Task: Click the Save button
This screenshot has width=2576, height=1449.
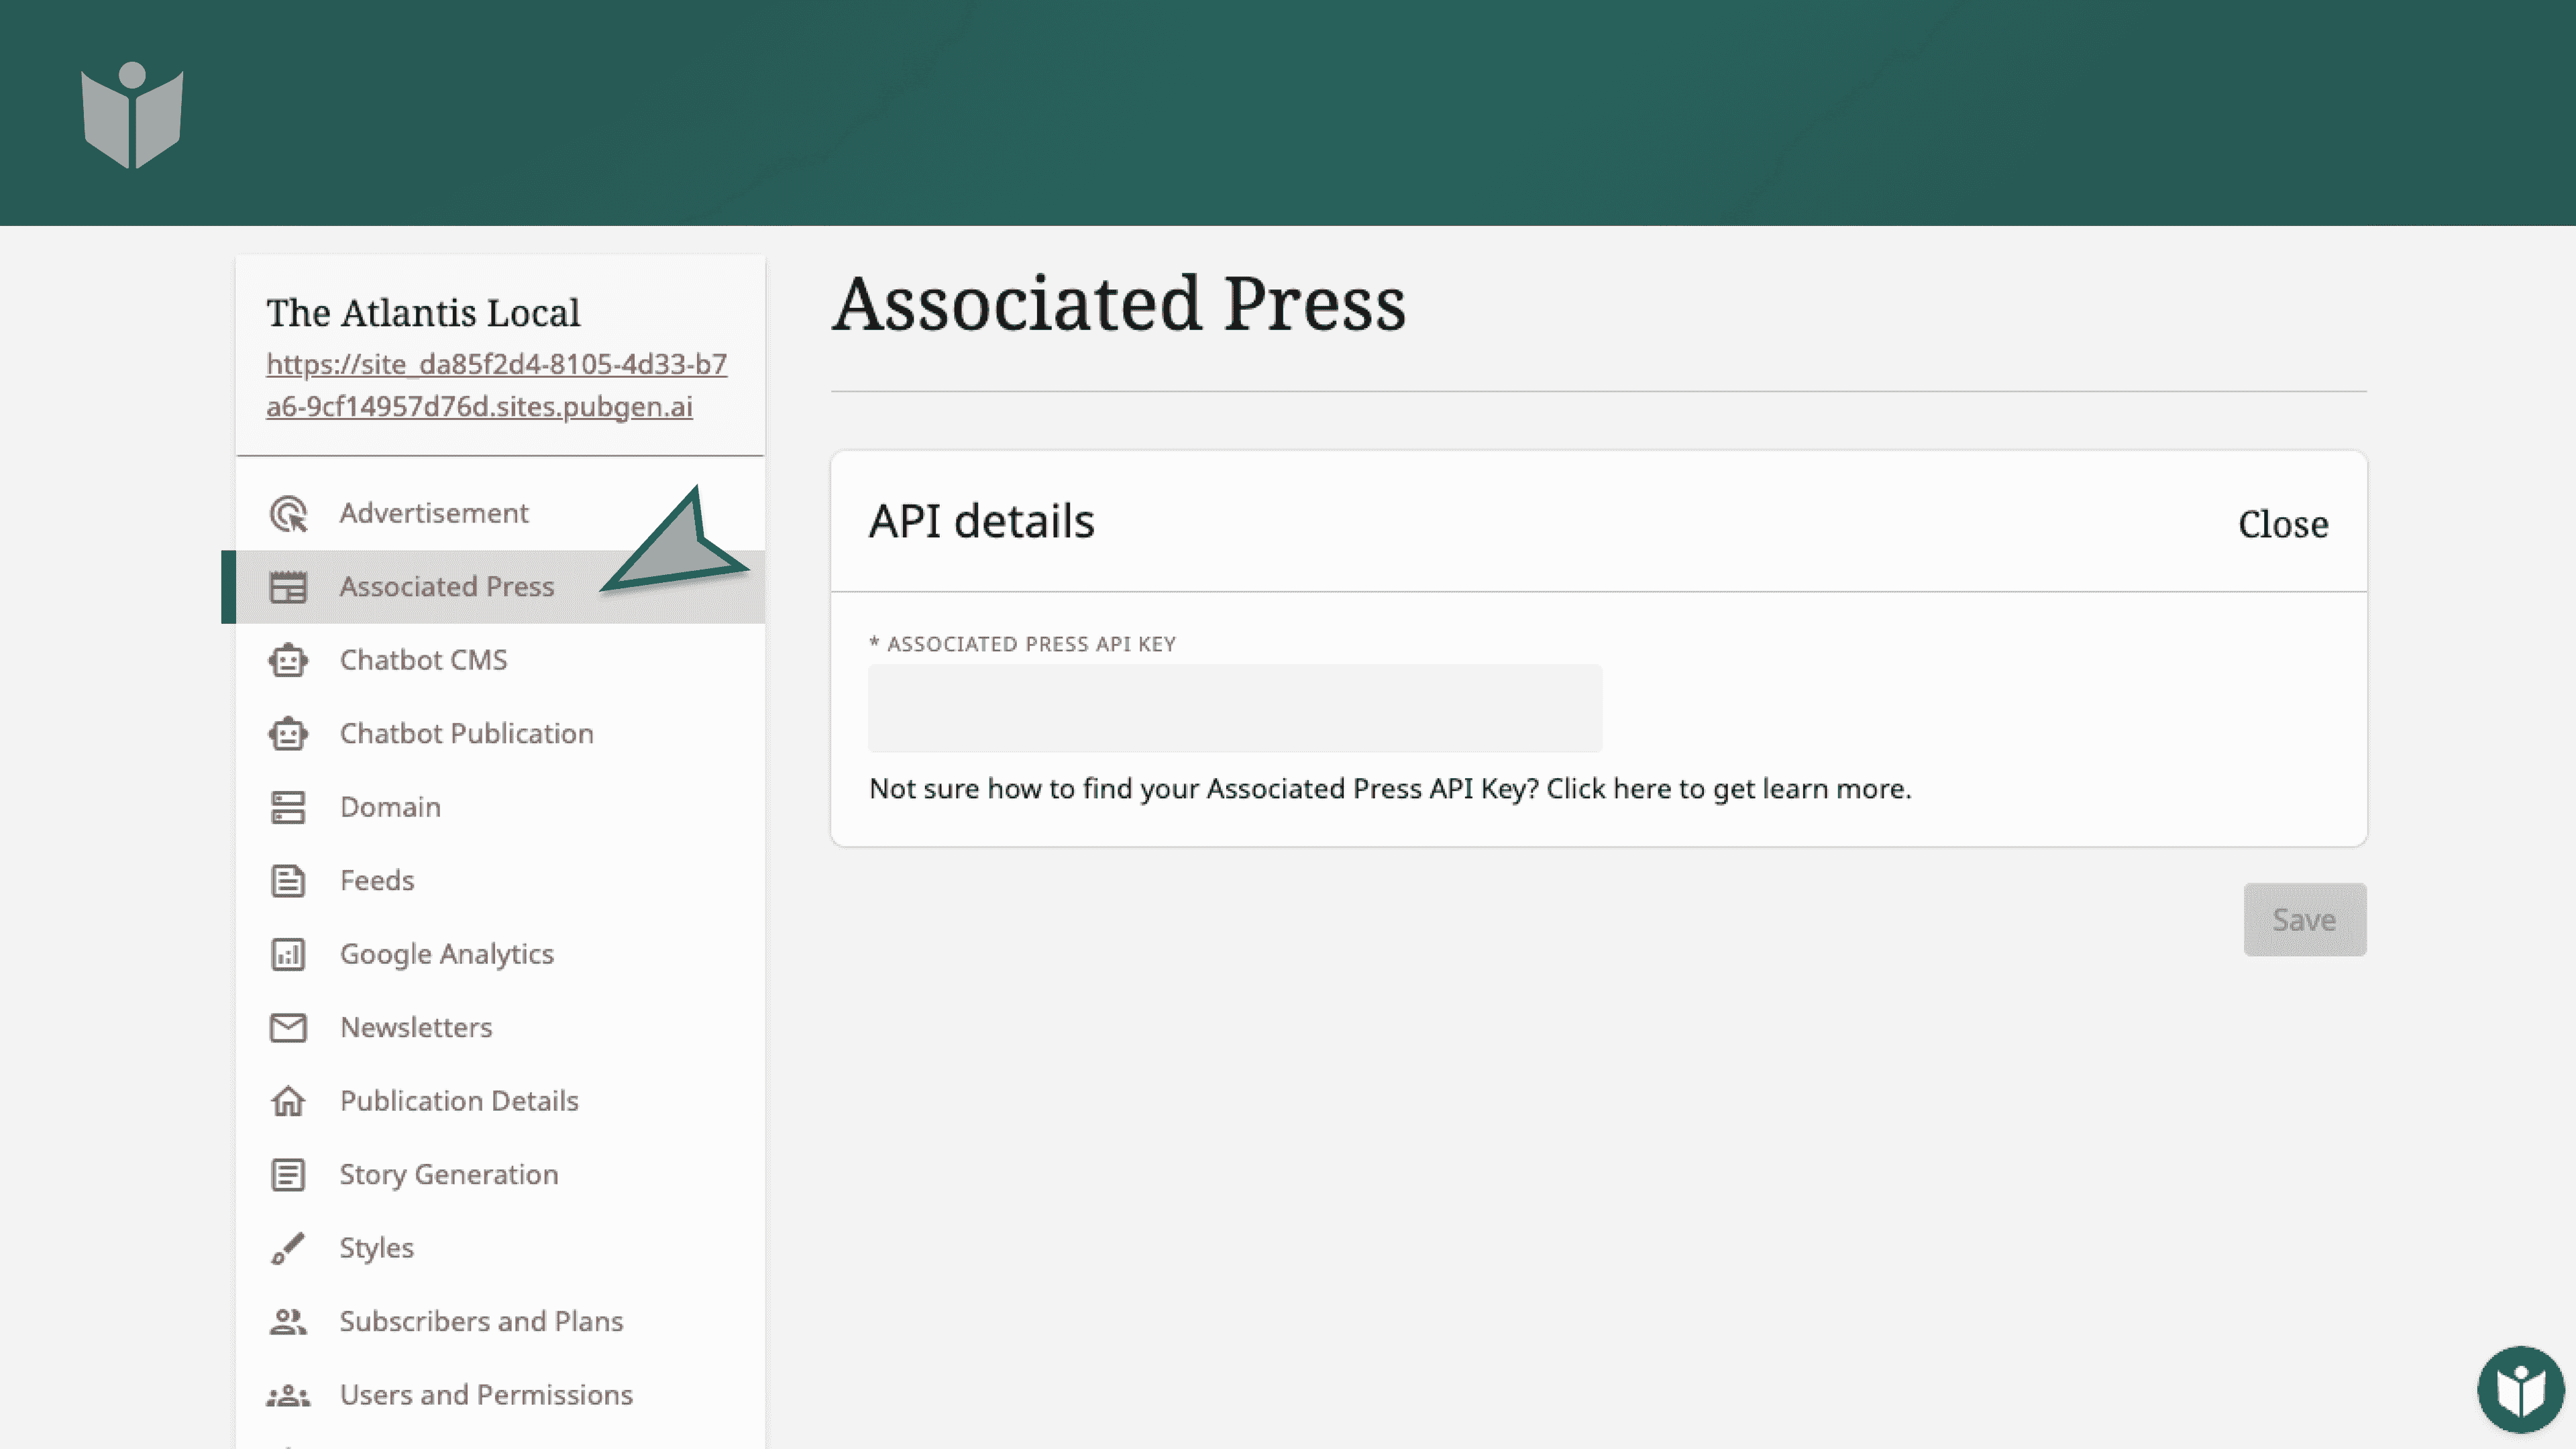Action: tap(2304, 920)
